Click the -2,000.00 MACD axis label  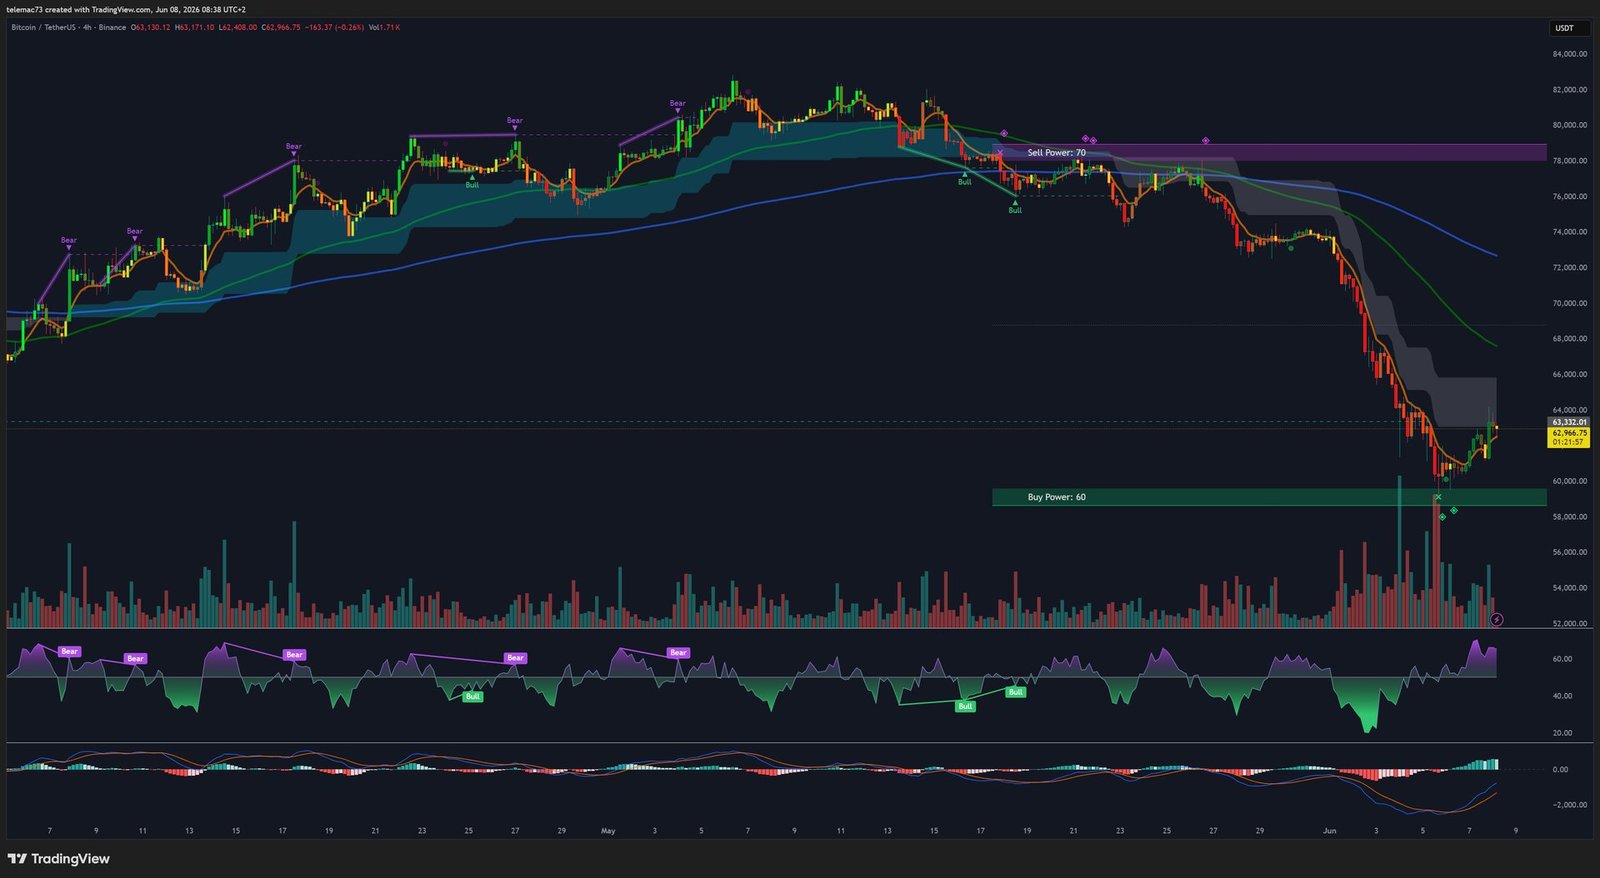1570,804
